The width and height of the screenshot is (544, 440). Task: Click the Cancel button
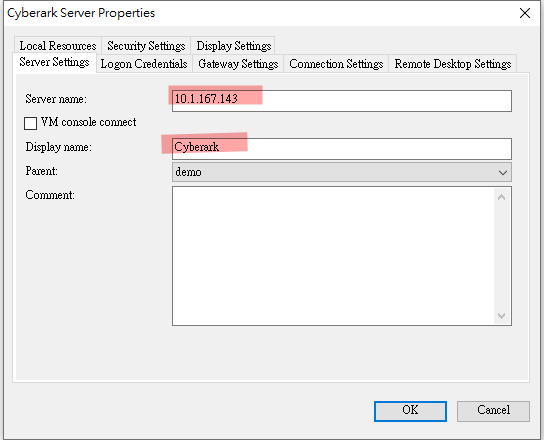pos(493,411)
